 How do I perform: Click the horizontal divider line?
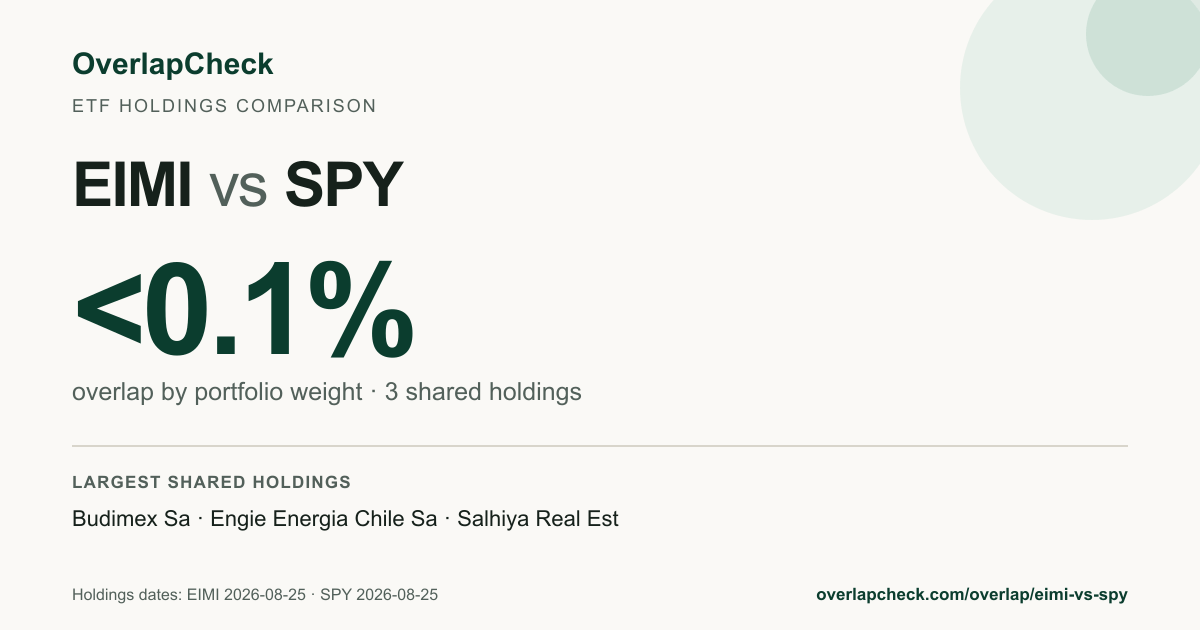(600, 445)
